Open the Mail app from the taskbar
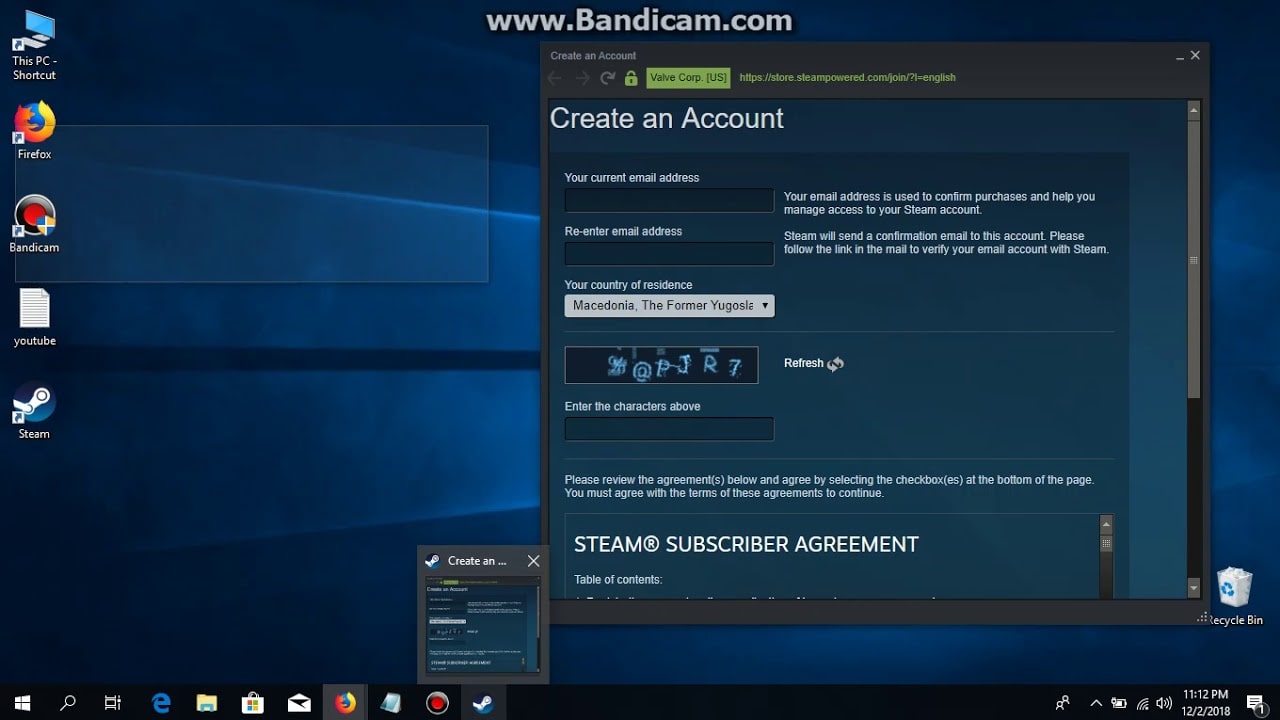 coord(299,703)
